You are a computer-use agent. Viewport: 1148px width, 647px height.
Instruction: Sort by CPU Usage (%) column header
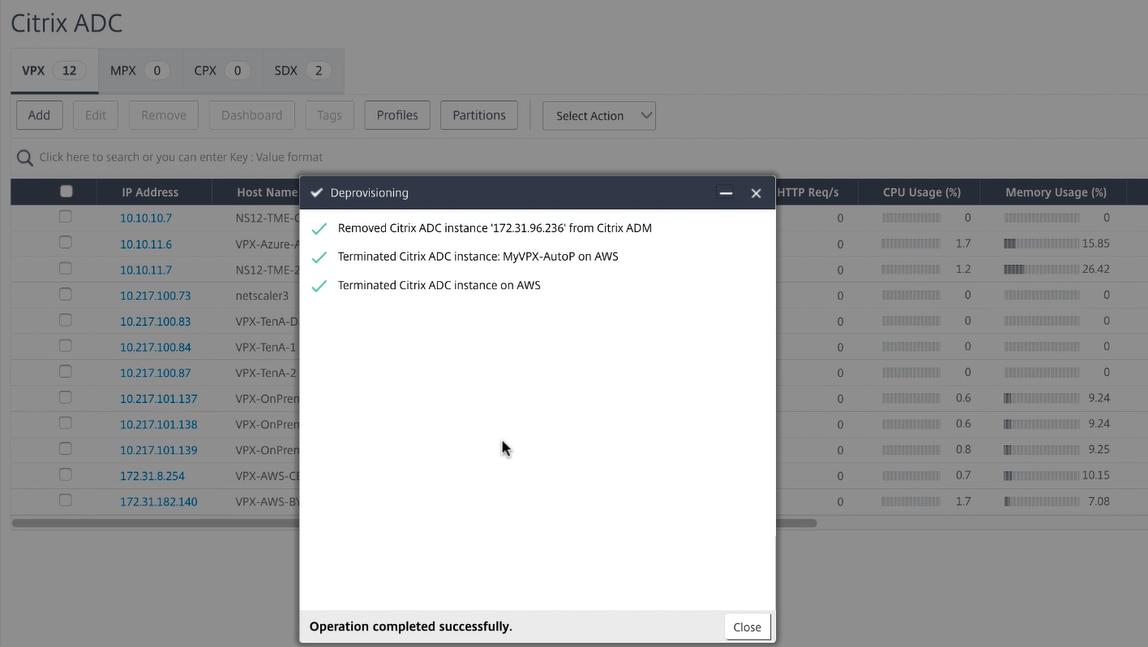click(x=922, y=192)
